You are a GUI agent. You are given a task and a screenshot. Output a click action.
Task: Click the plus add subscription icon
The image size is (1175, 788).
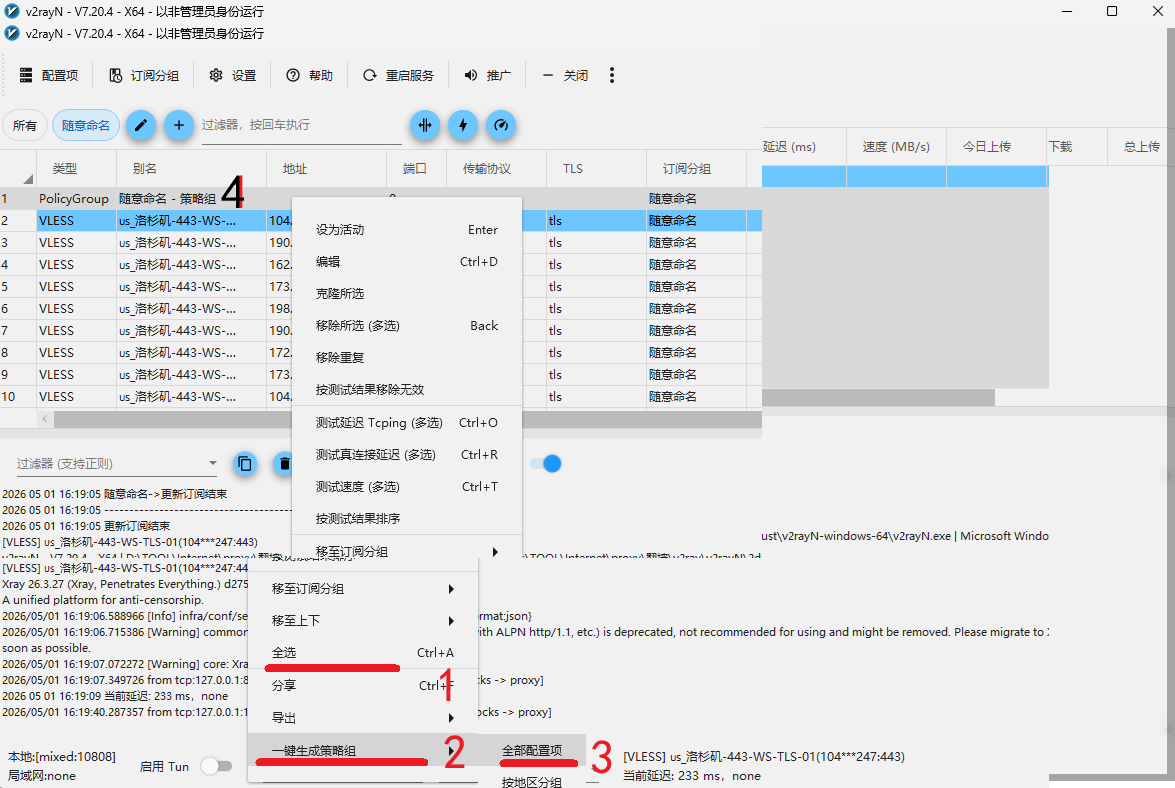coord(178,125)
